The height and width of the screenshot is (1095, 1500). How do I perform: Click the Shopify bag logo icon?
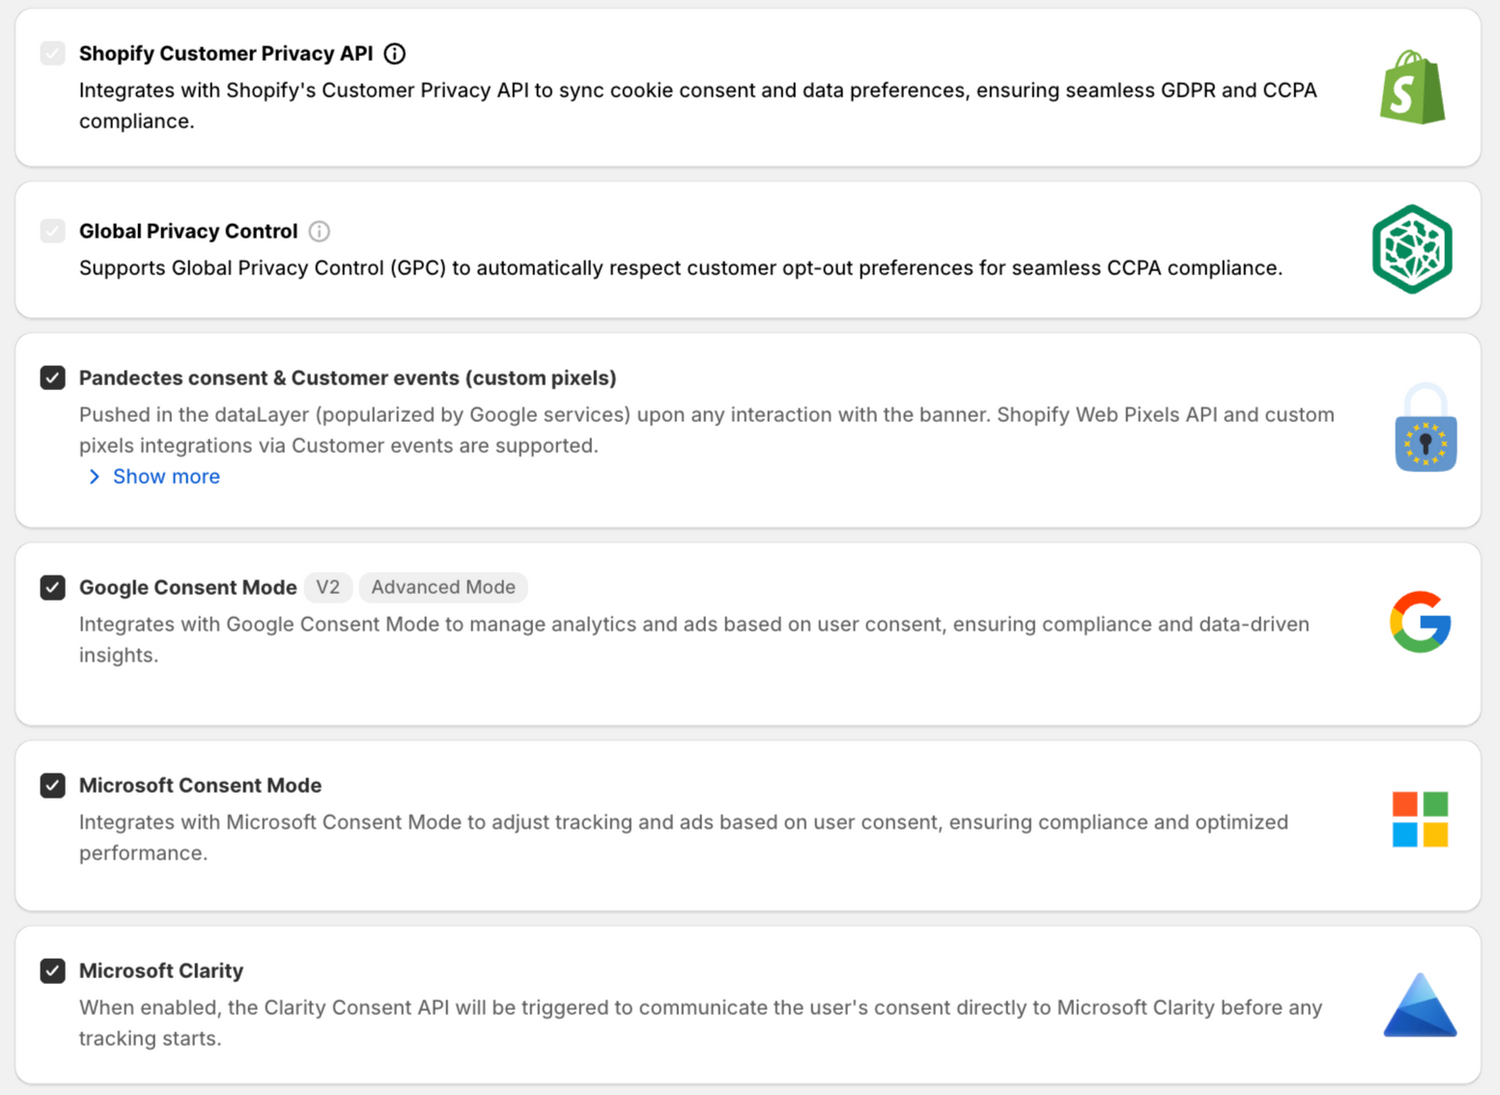[1412, 88]
